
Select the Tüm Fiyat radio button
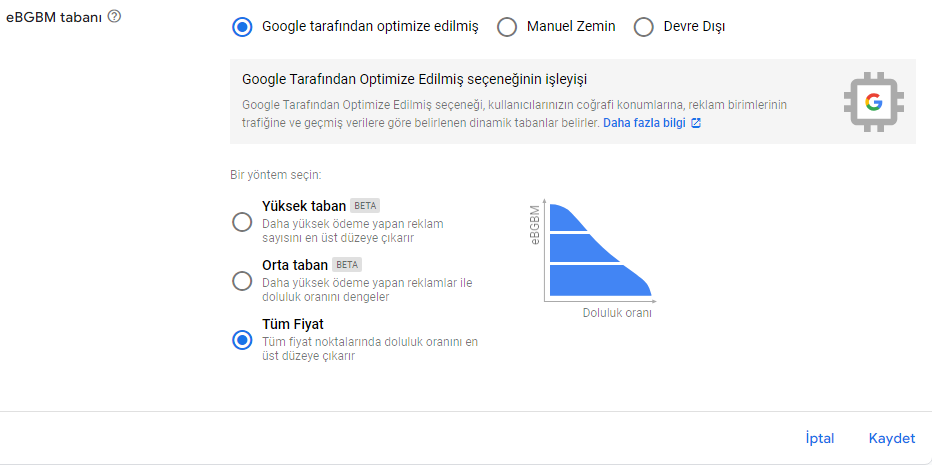[241, 340]
